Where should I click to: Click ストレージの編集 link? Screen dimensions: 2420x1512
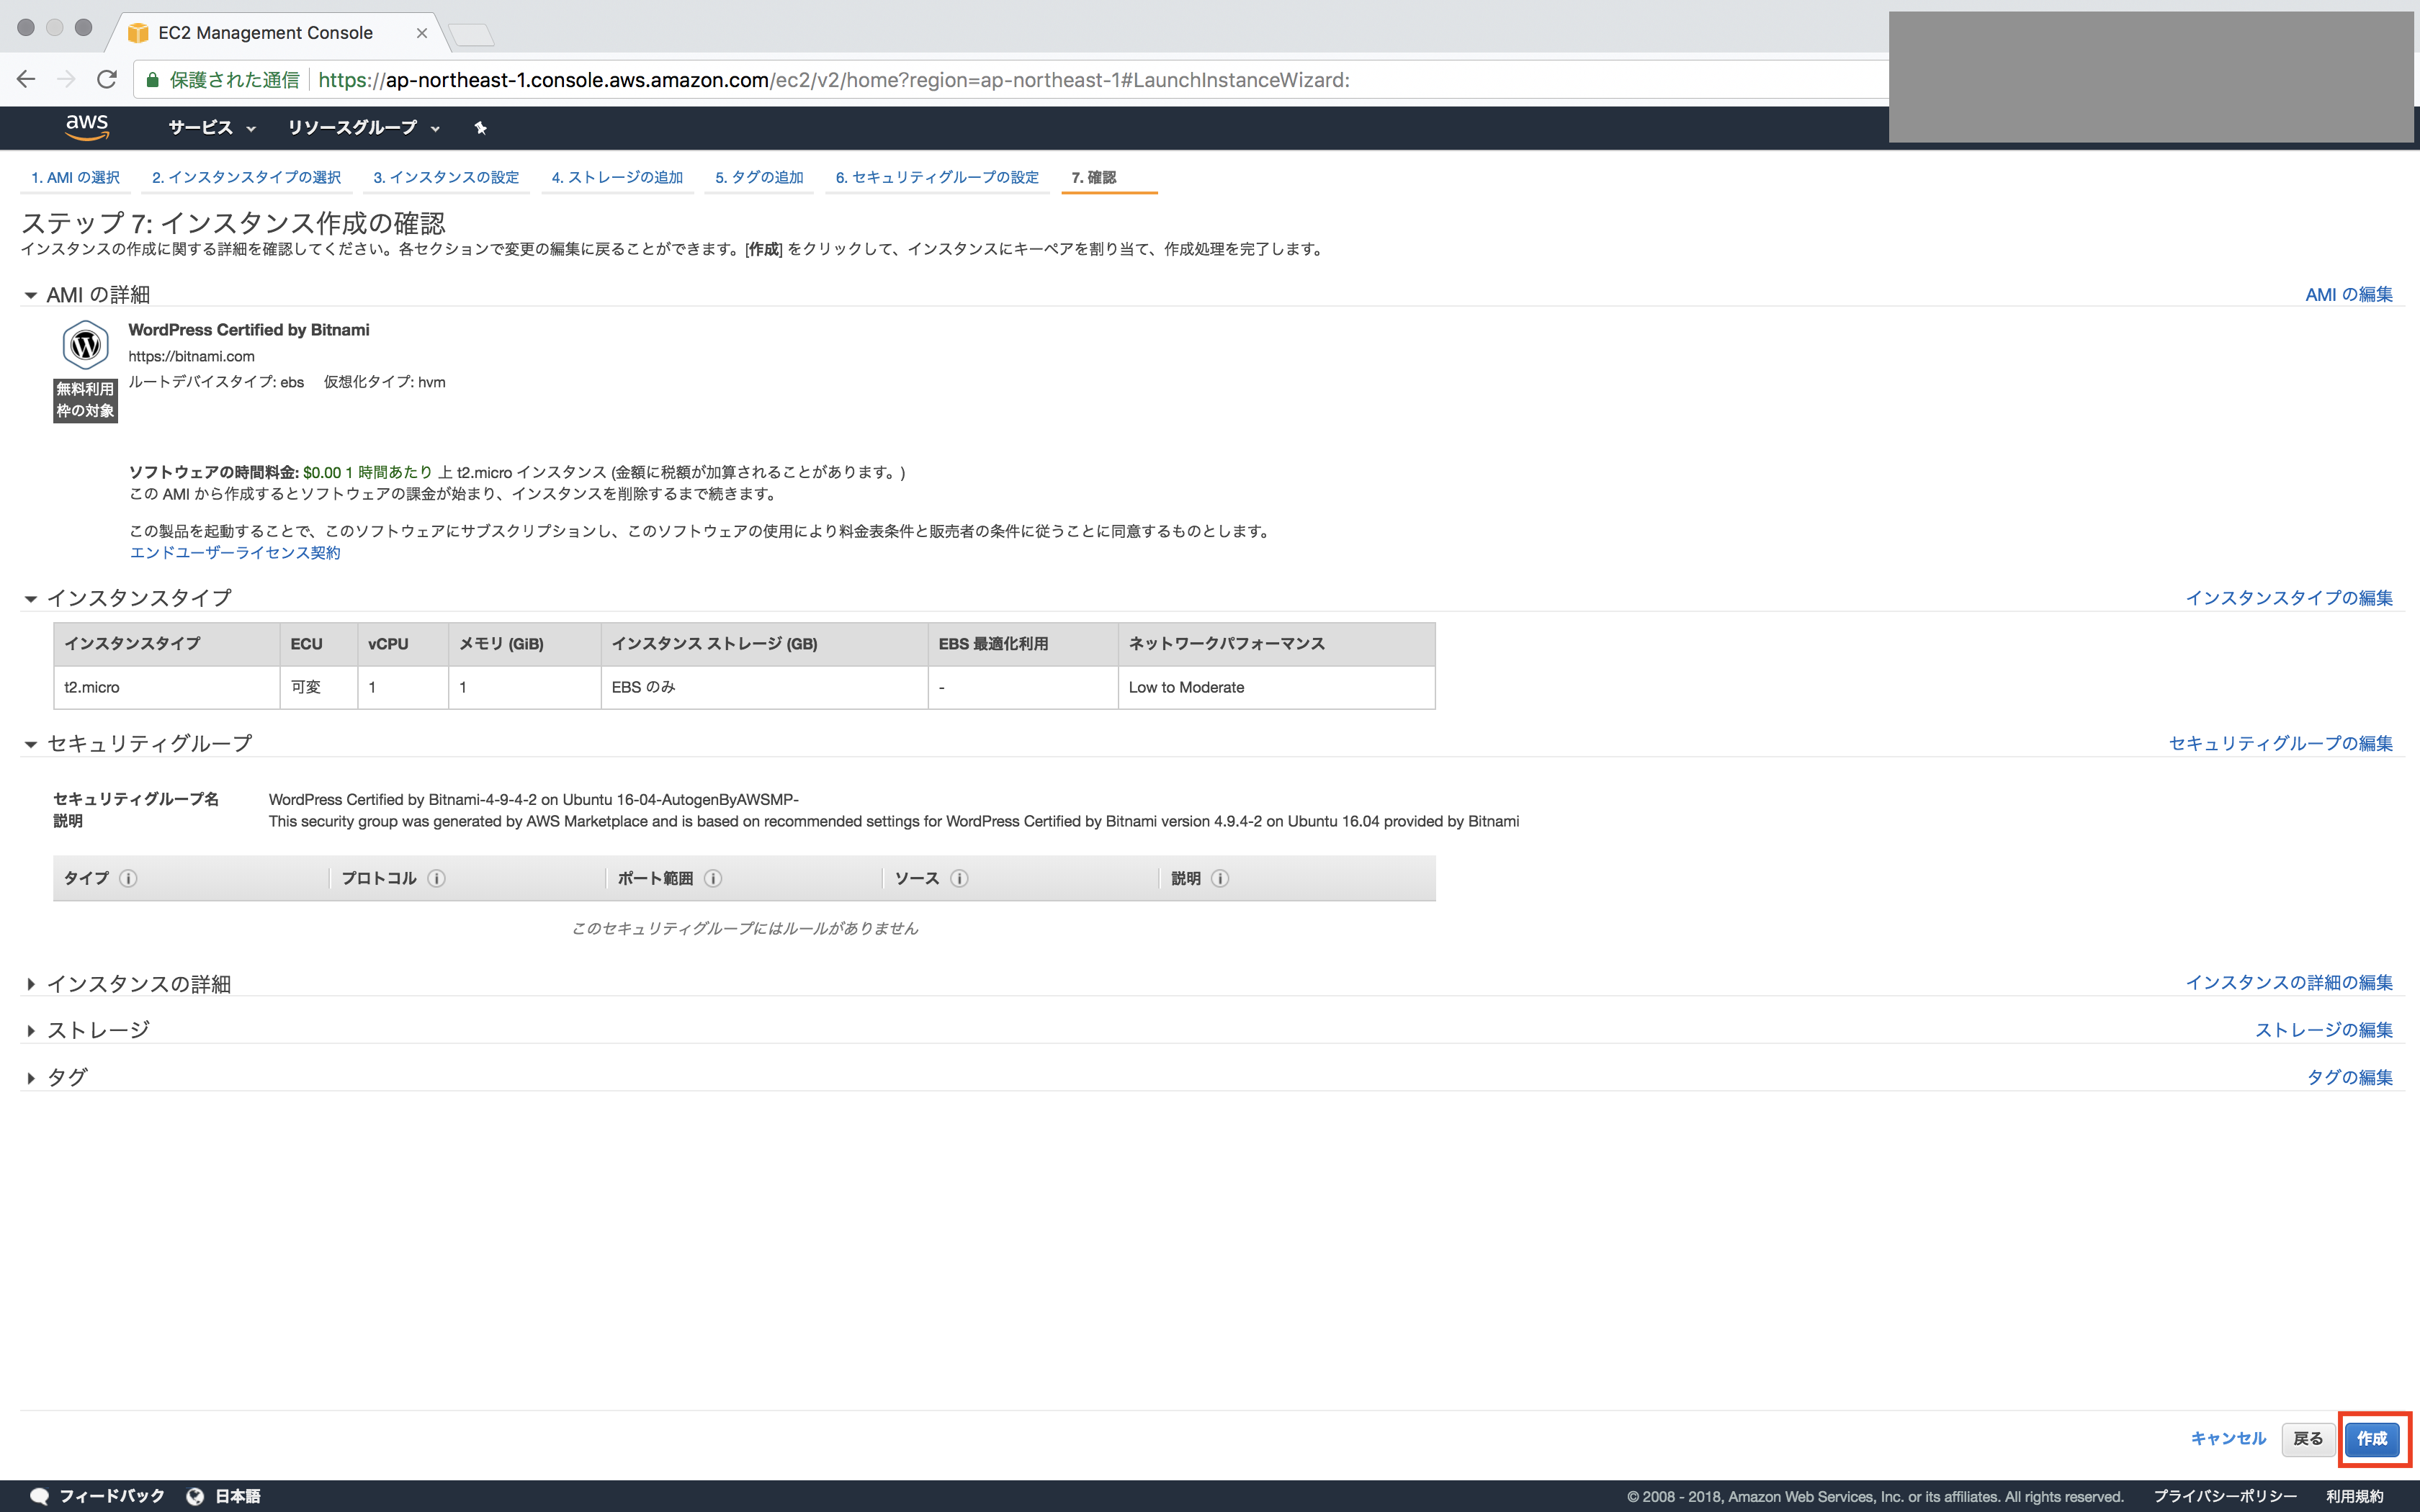click(2324, 1029)
